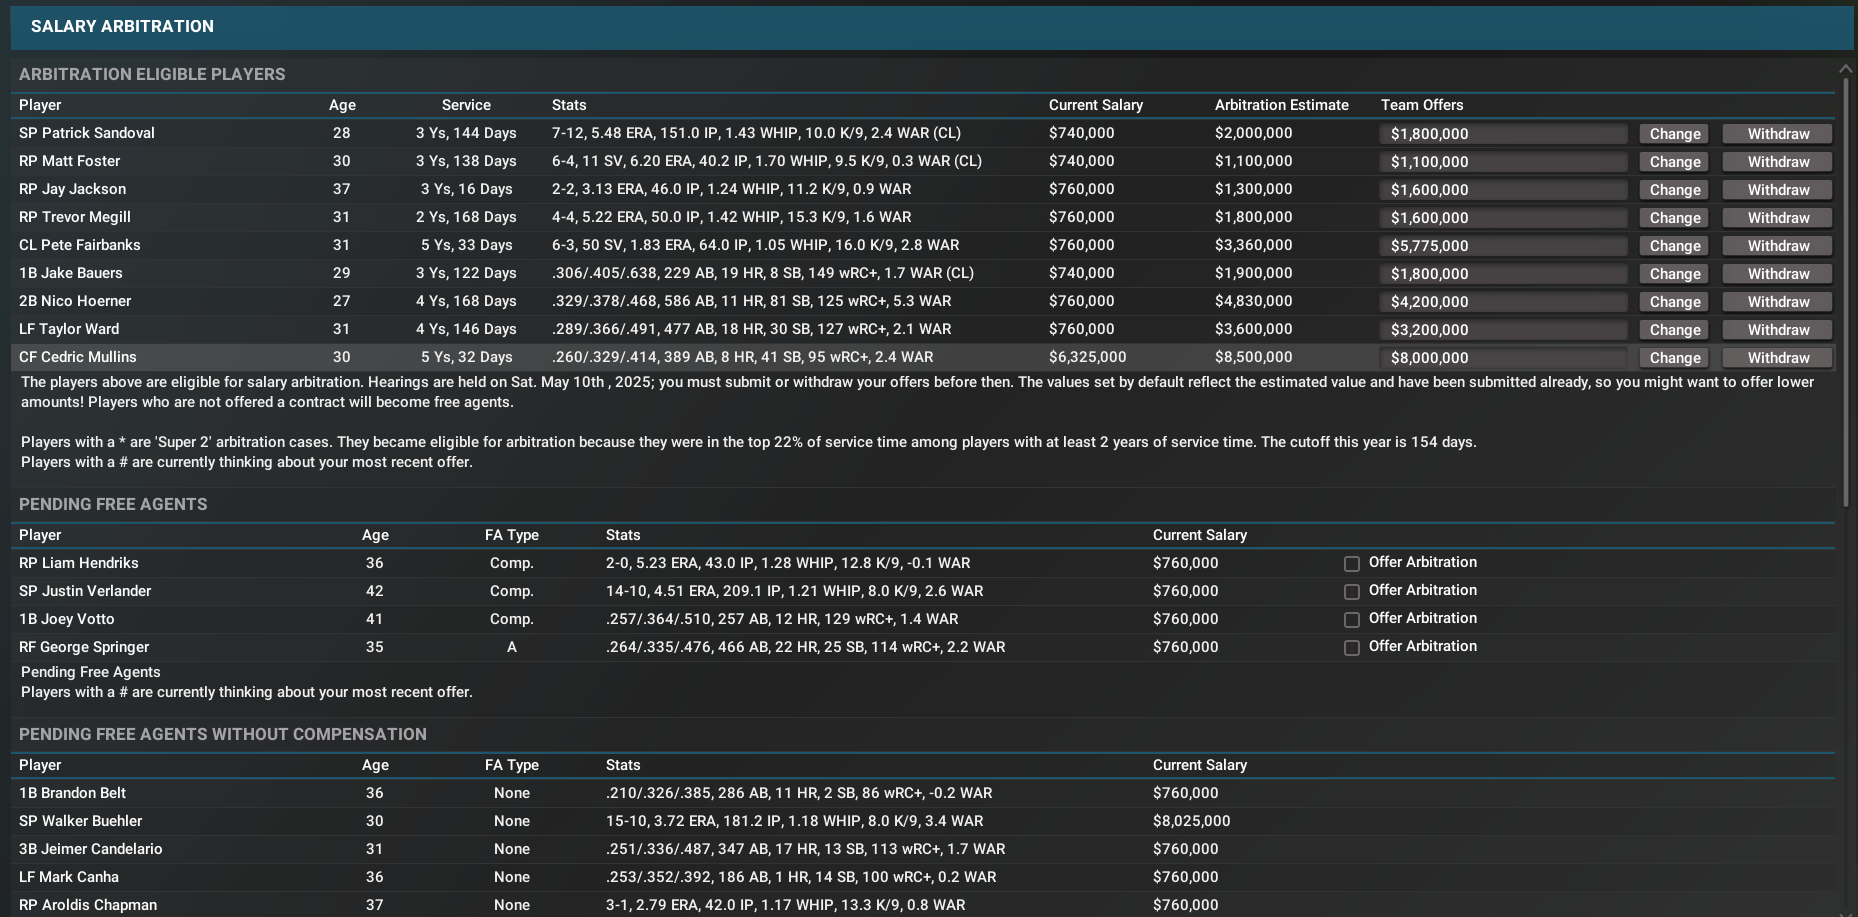Click Change button for Patrick Sandoval
Image resolution: width=1858 pixels, height=917 pixels.
click(1674, 134)
